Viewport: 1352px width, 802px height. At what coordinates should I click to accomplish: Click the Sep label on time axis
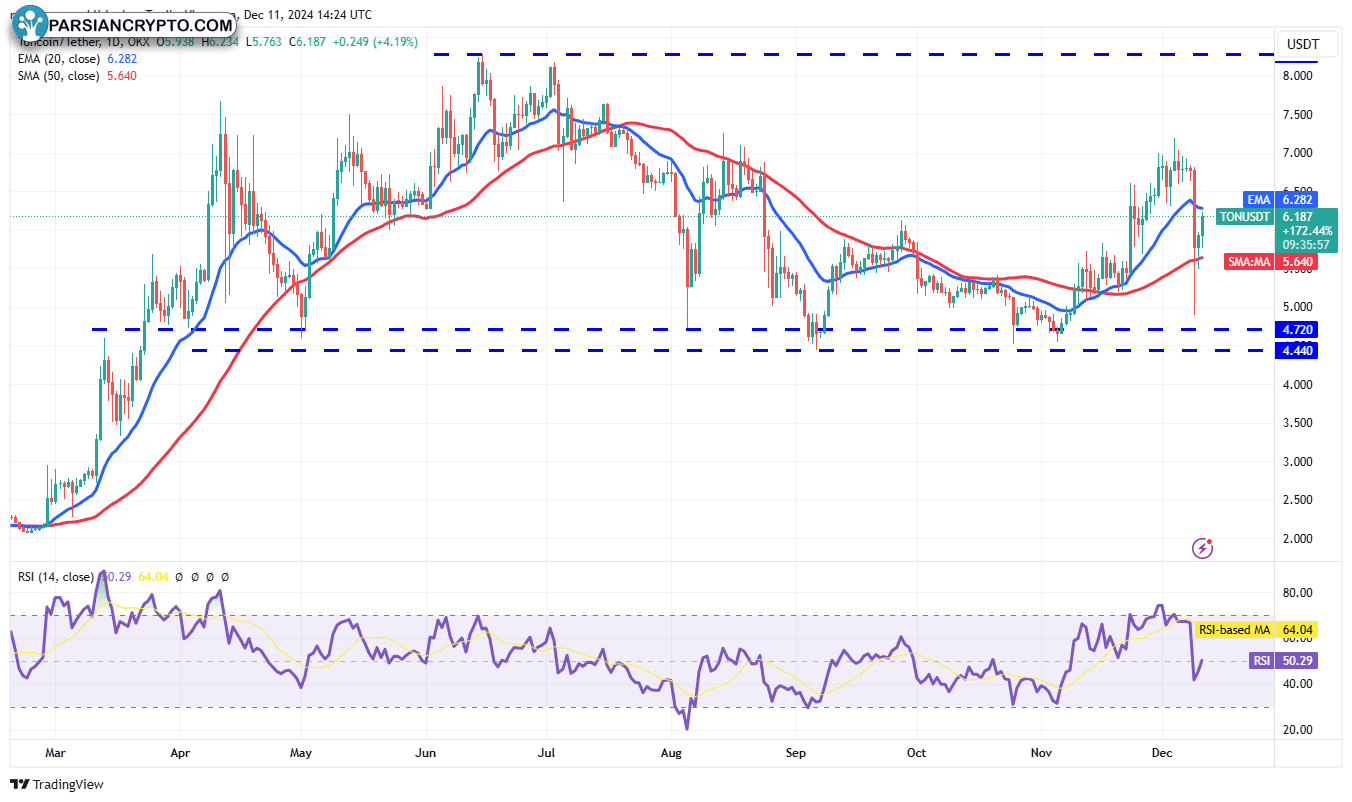pyautogui.click(x=796, y=751)
